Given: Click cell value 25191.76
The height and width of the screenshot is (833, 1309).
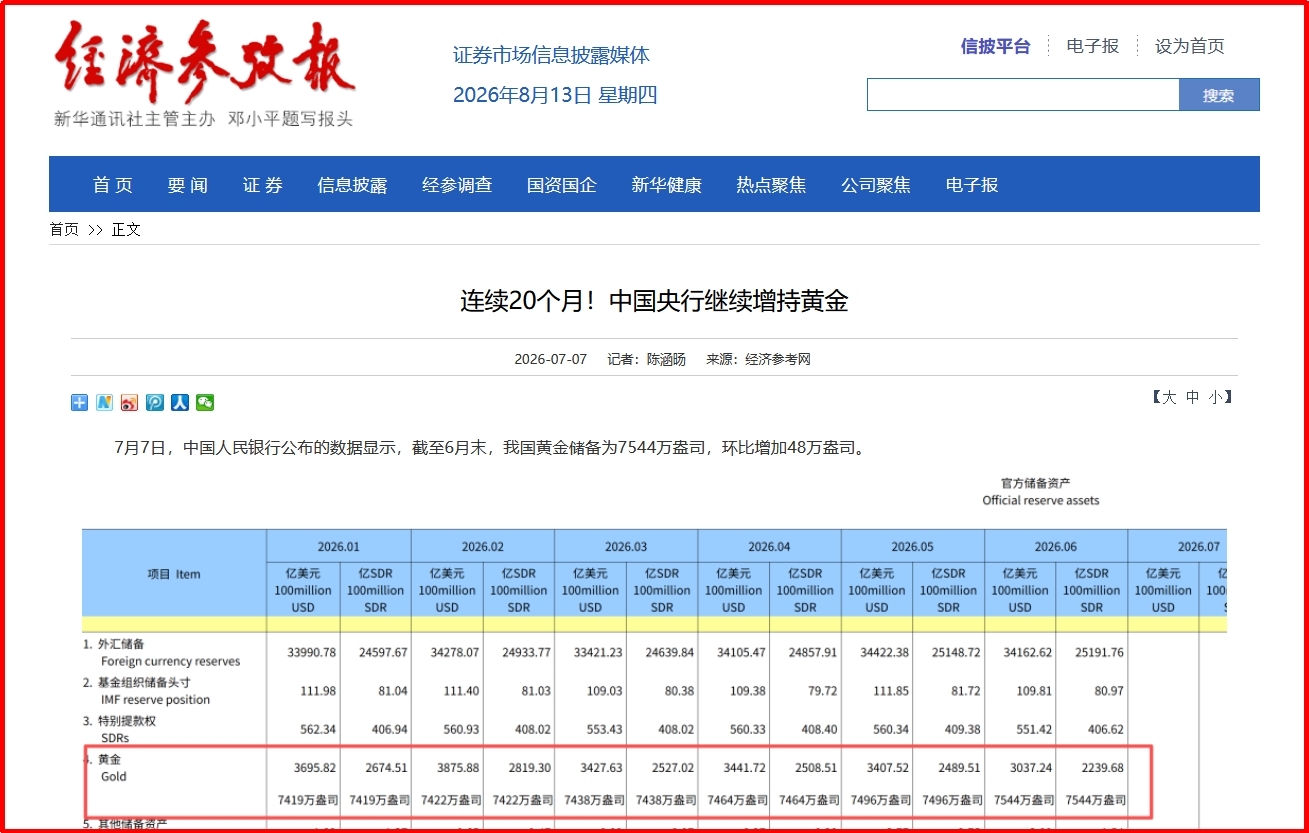Looking at the screenshot, I should pyautogui.click(x=1099, y=653).
